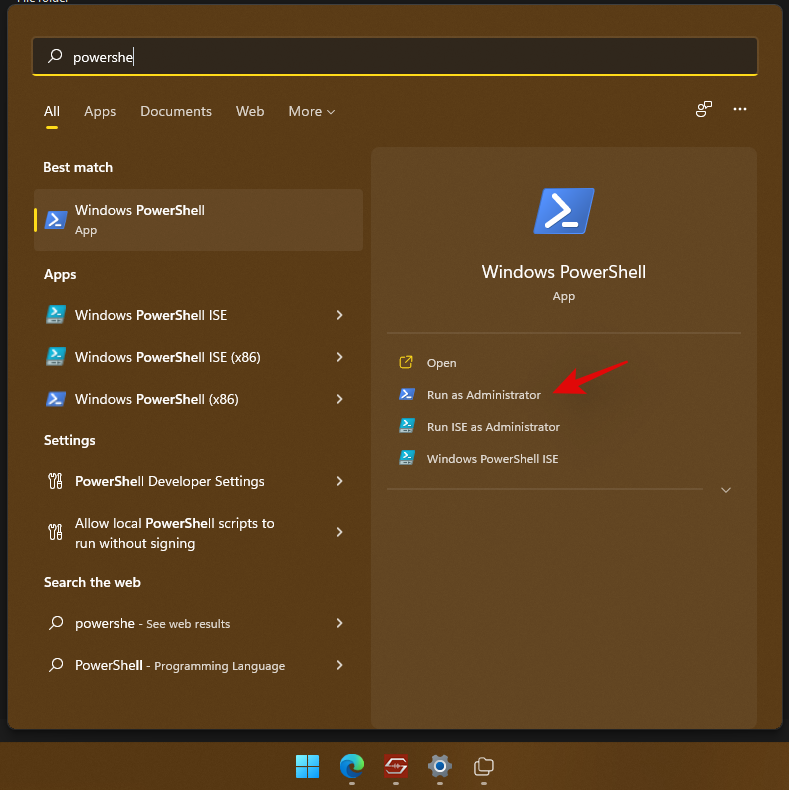
Task: Select the Web search tab
Action: [250, 111]
